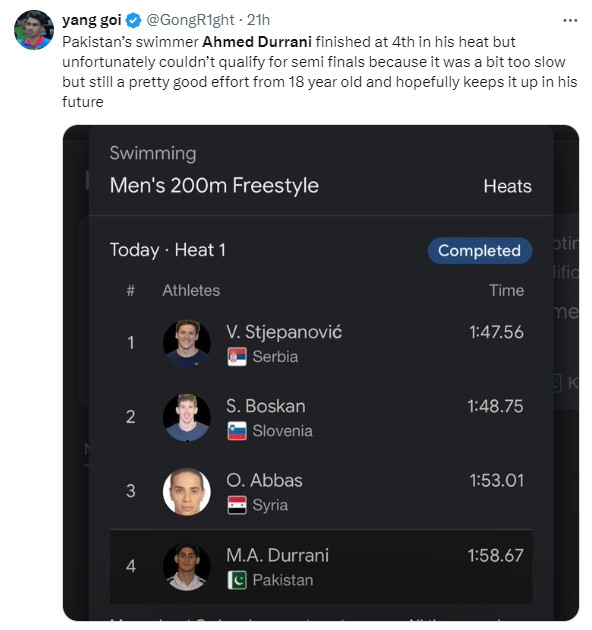Click the yang goi display name
The height and width of the screenshot is (630, 592).
(x=92, y=20)
